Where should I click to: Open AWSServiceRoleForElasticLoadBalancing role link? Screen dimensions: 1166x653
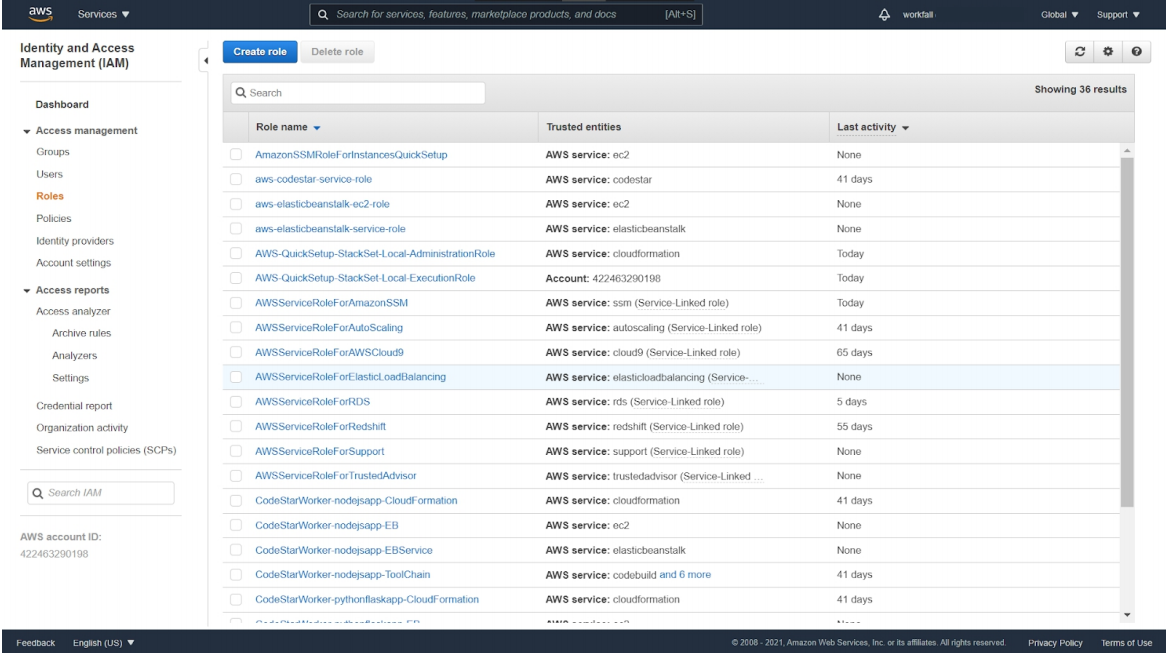350,377
